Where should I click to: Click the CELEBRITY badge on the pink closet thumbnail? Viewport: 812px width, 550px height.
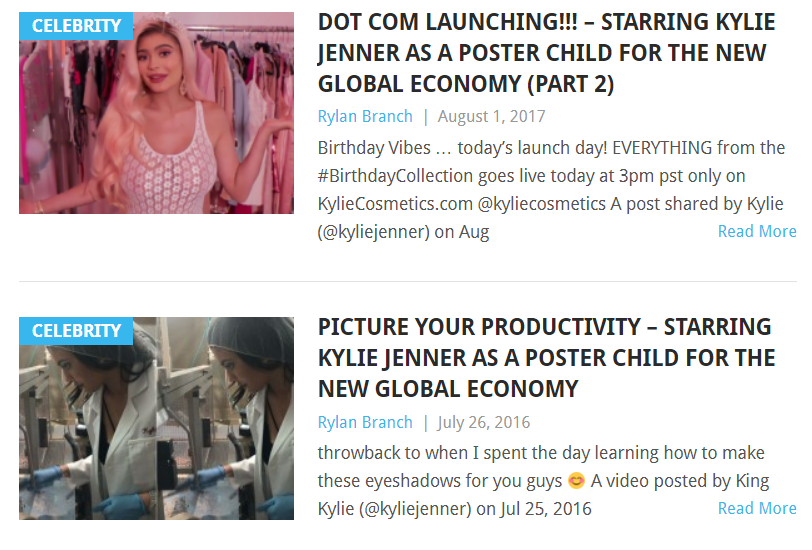click(76, 25)
